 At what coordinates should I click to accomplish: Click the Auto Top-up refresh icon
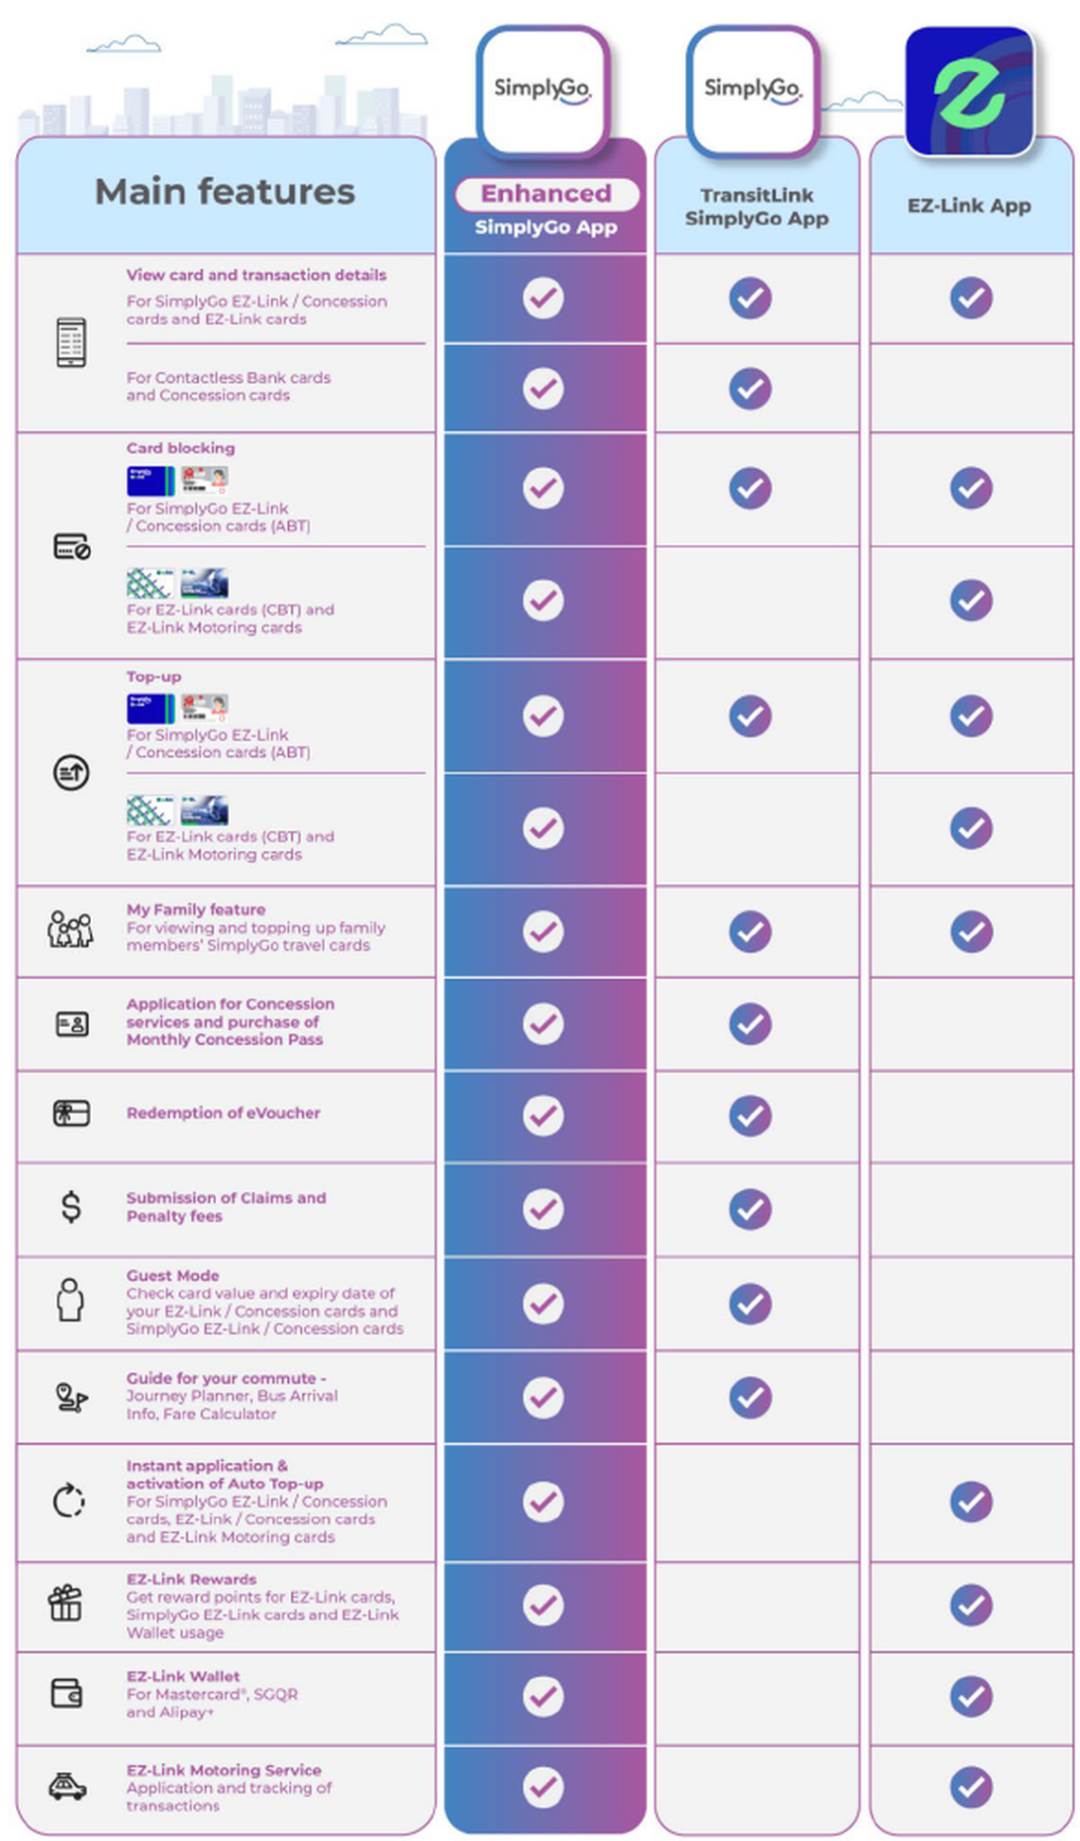point(68,1500)
